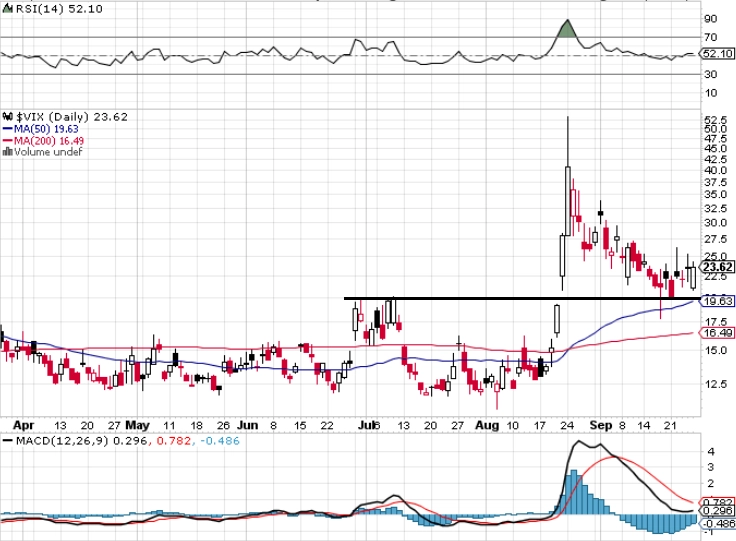Click the Apr label on time axis
Screen dimensions: 736x541
coord(23,425)
